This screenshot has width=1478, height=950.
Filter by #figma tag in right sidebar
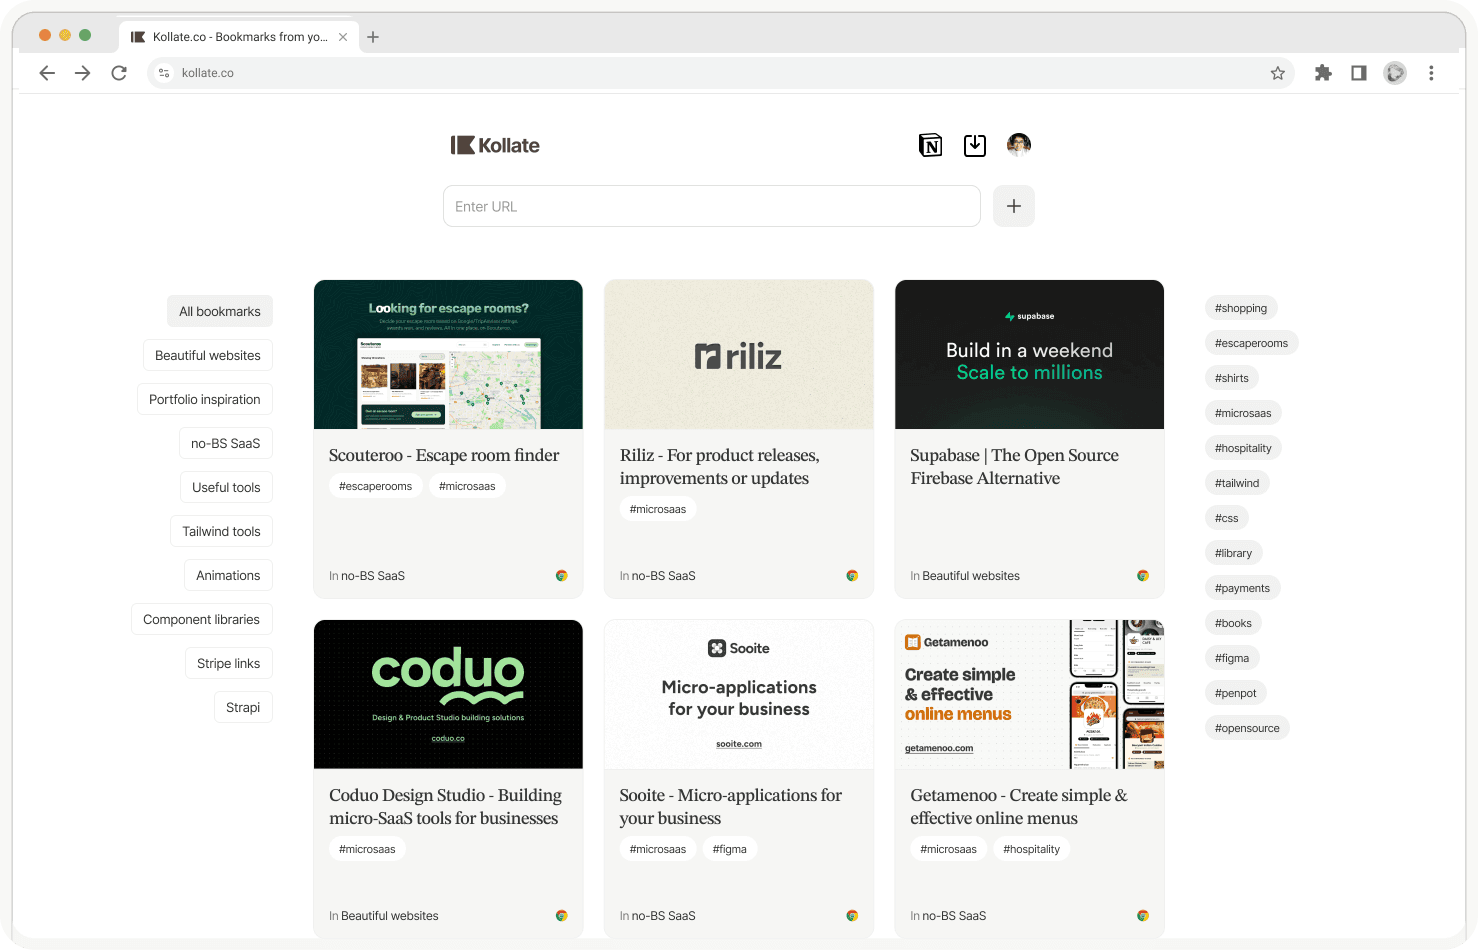click(x=1232, y=658)
